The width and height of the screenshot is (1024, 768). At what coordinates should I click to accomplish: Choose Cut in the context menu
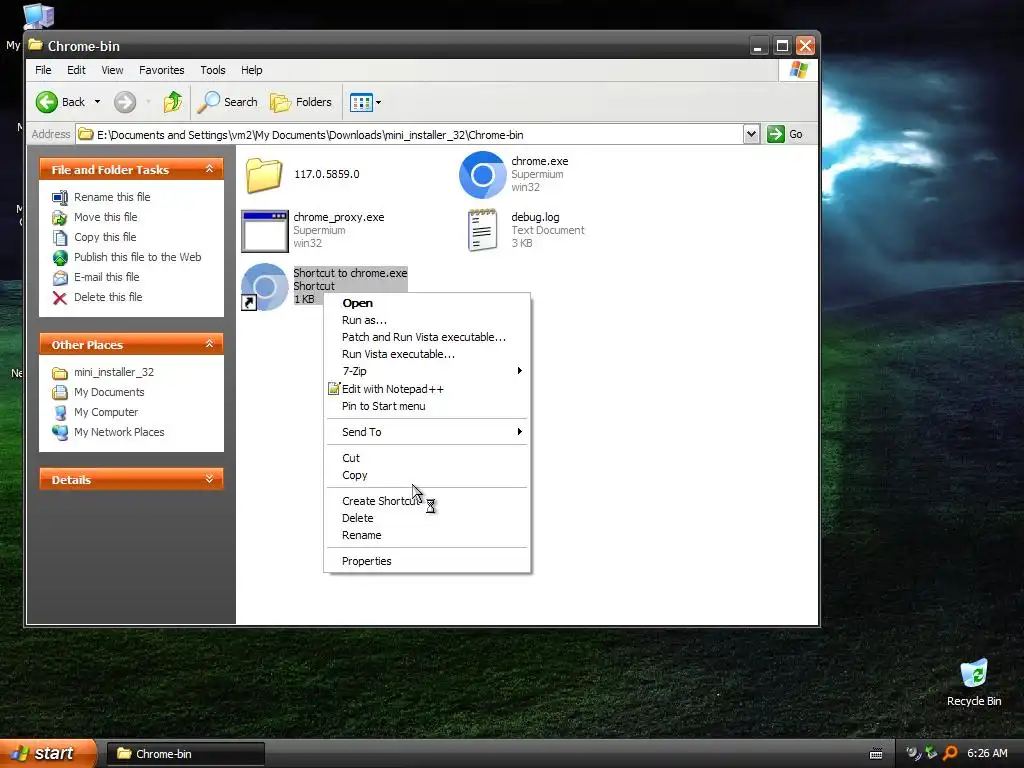click(x=427, y=458)
